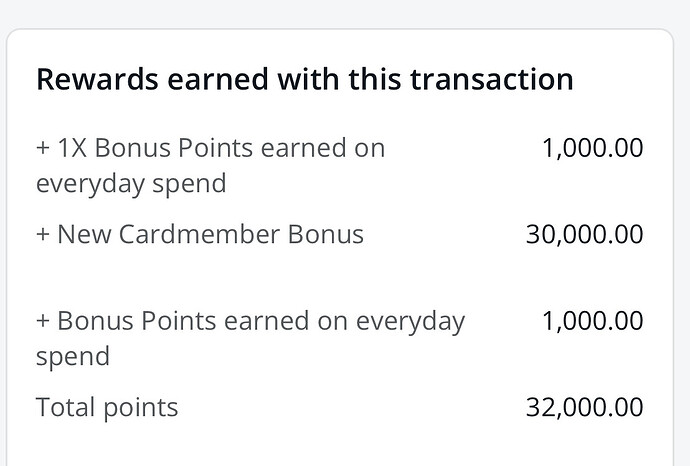
Task: Click "everyday spend" under the 1X Bonus row
Action: coord(130,184)
